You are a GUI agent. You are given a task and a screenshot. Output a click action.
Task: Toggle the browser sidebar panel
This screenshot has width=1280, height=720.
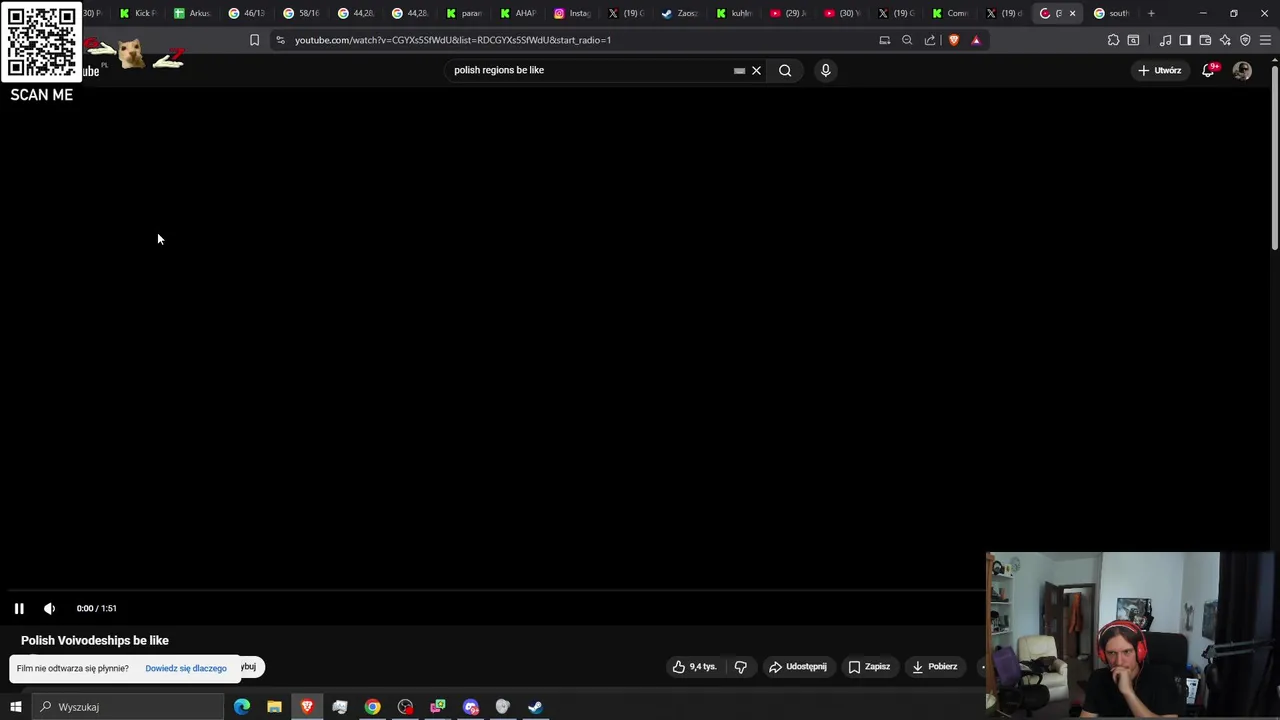click(x=1185, y=40)
